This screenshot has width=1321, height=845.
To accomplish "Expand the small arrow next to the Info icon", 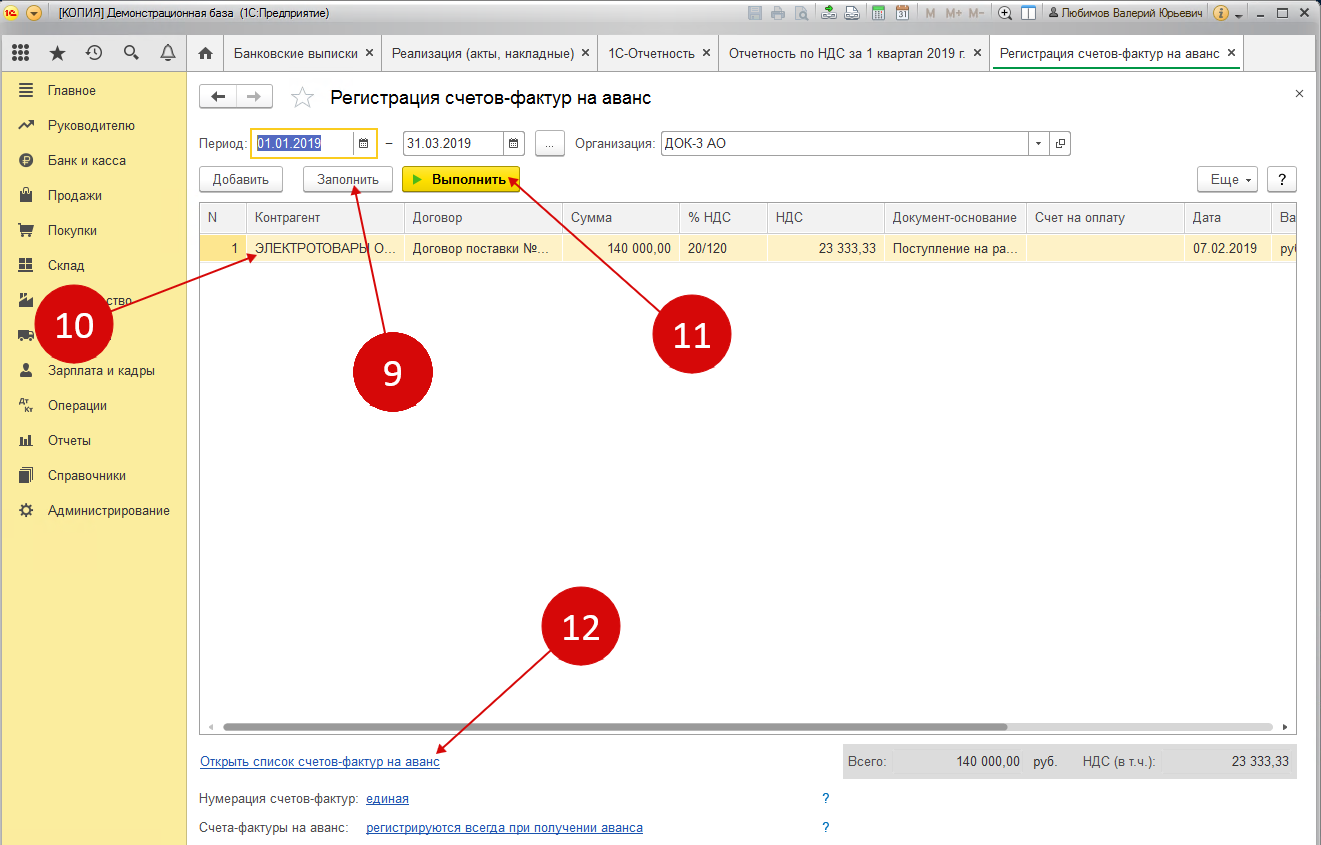I will coord(1238,15).
